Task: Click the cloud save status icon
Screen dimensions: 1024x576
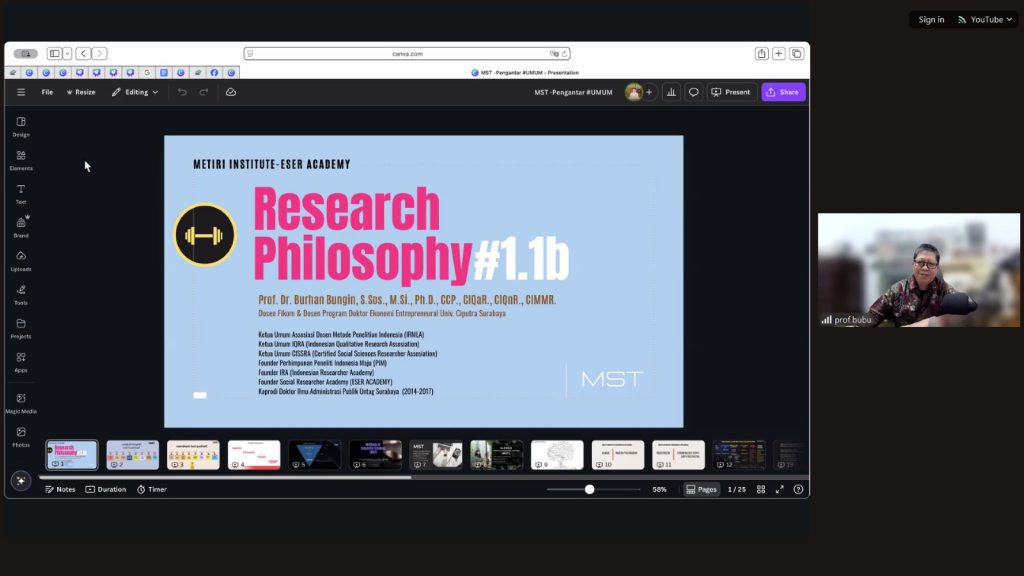Action: tap(231, 92)
